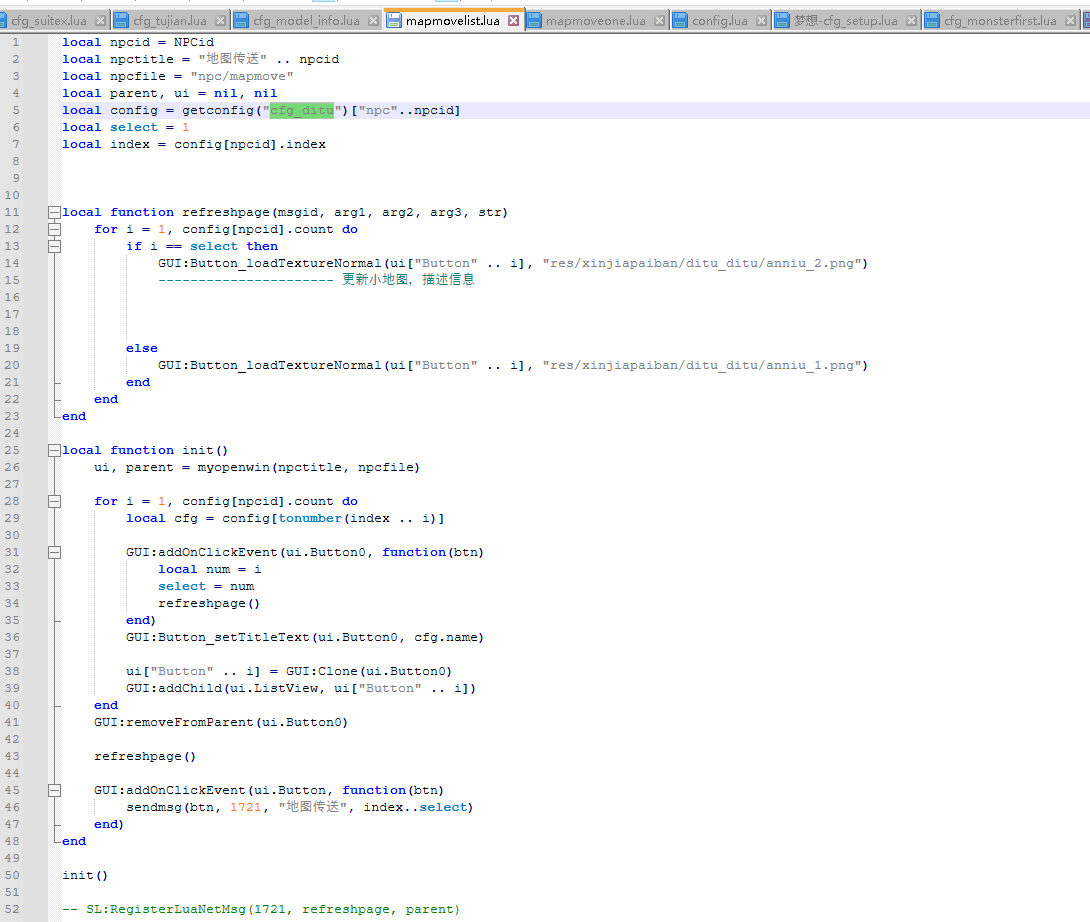The image size is (1090, 922).
Task: Open the cfg_monsterfirst.lua tab
Action: (x=999, y=21)
